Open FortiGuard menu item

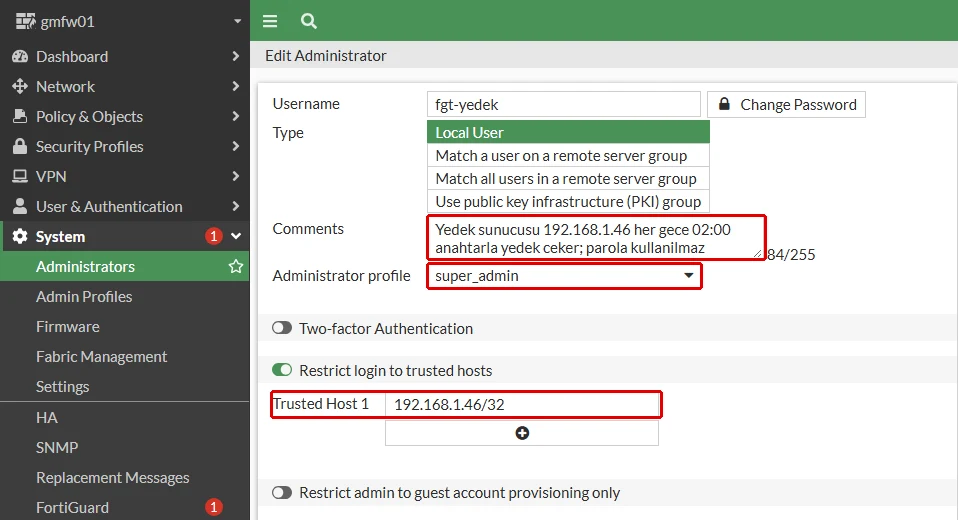coord(125,507)
